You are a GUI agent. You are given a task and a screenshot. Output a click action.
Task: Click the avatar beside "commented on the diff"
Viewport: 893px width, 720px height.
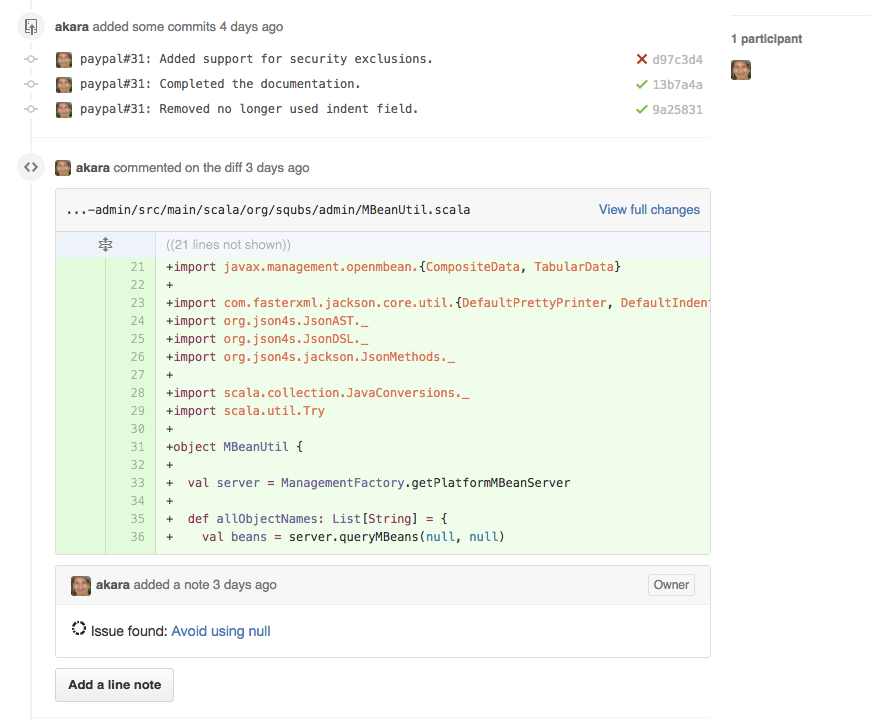pyautogui.click(x=63, y=168)
